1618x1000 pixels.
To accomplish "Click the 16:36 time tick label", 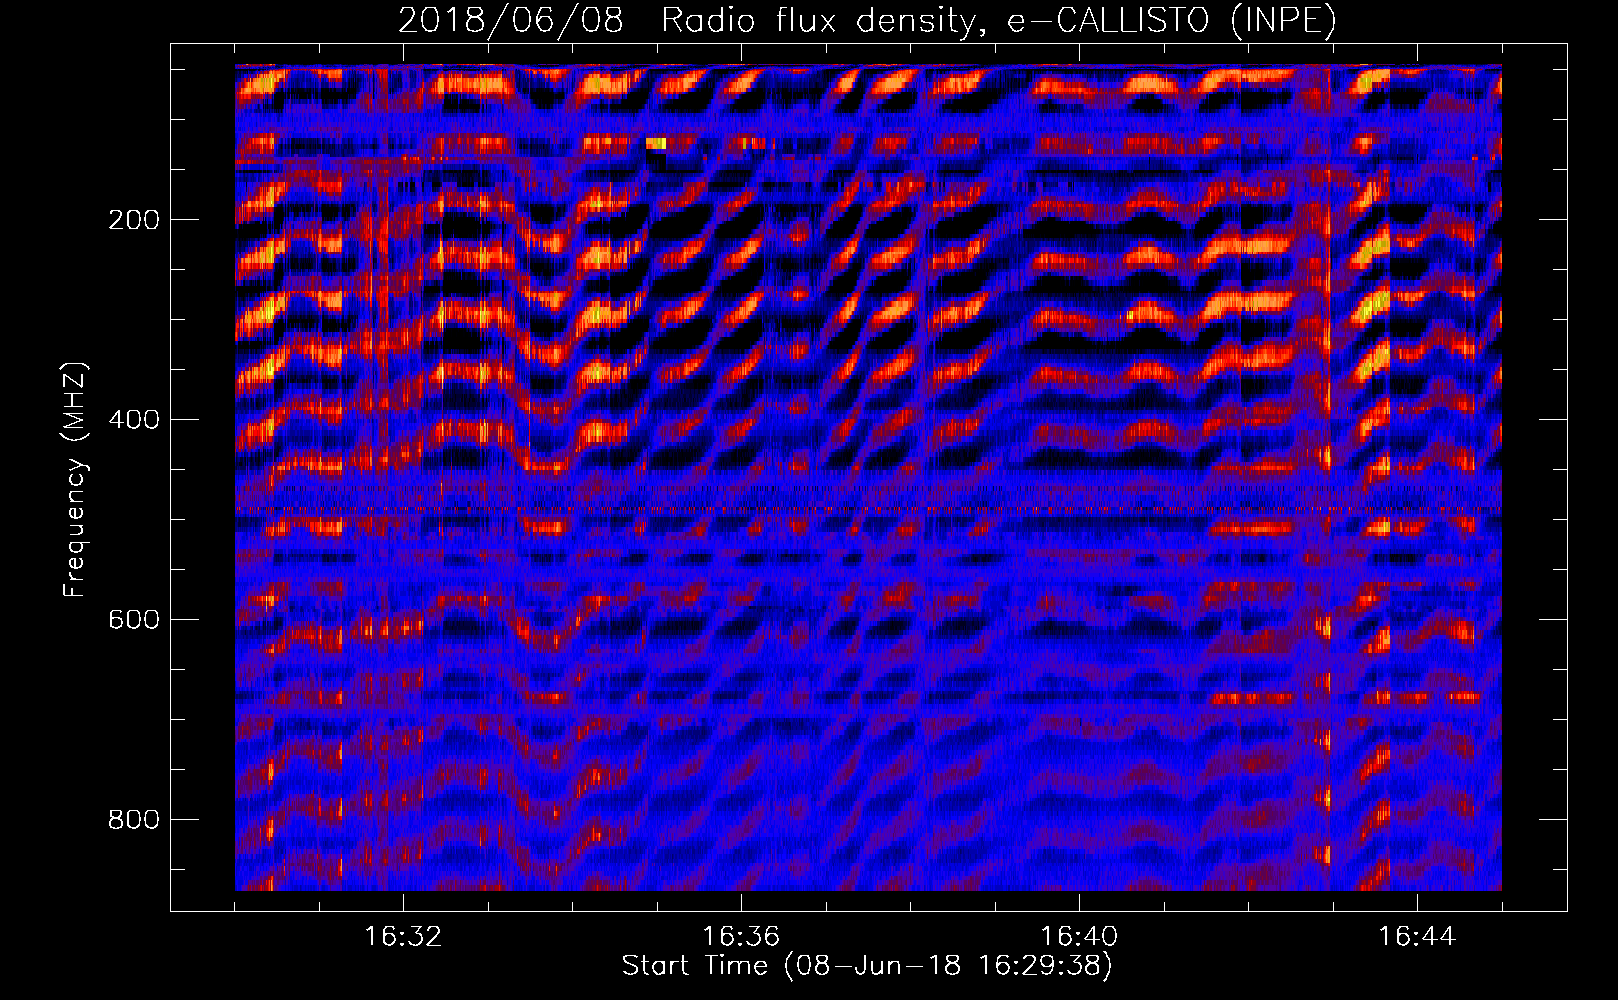I will click(x=741, y=937).
